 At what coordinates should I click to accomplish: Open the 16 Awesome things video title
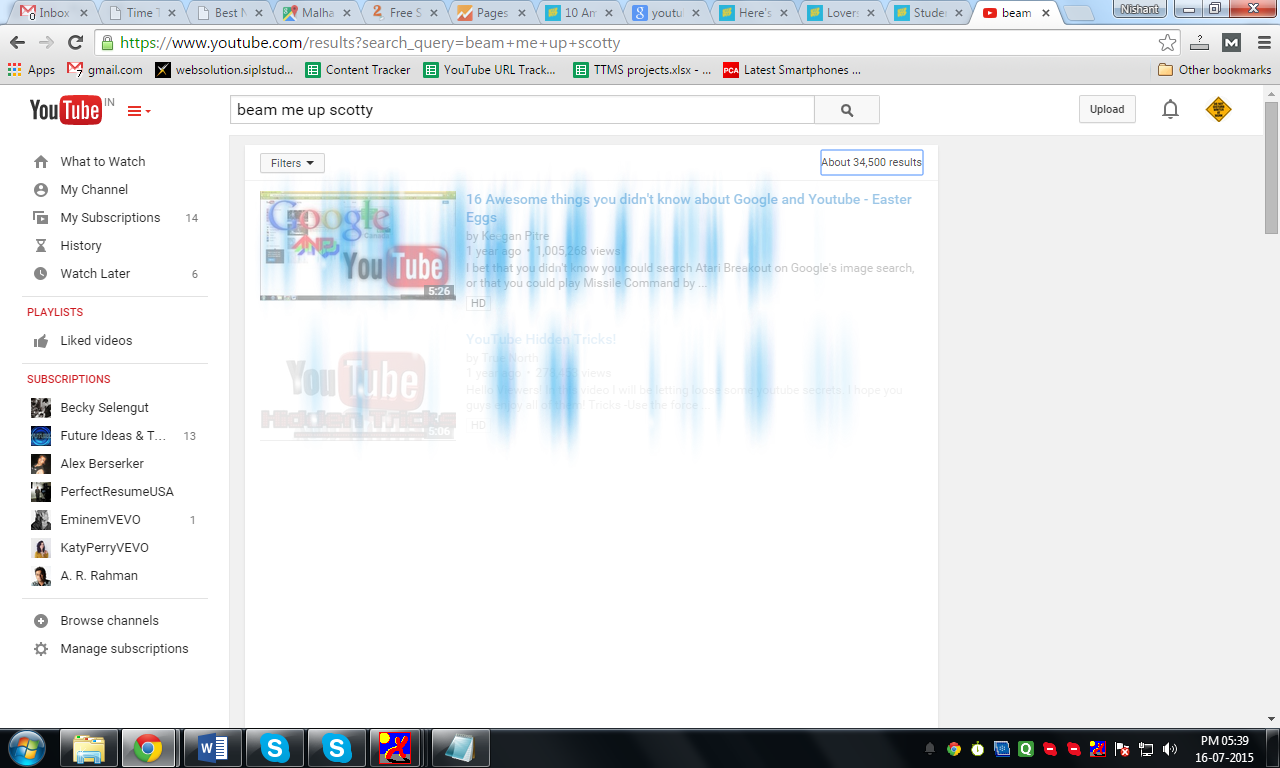(689, 208)
